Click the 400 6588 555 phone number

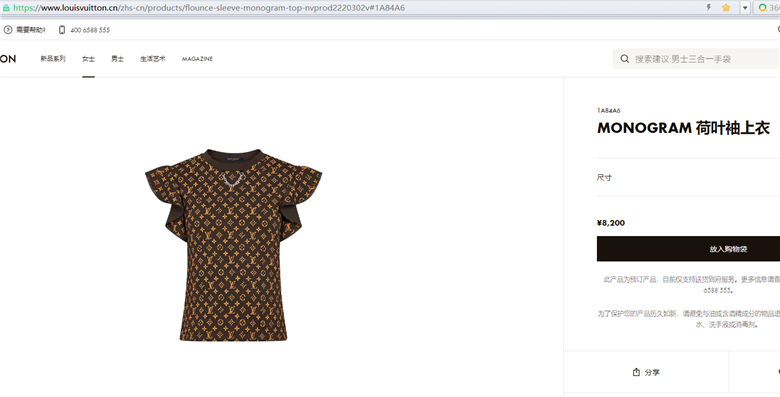point(90,30)
